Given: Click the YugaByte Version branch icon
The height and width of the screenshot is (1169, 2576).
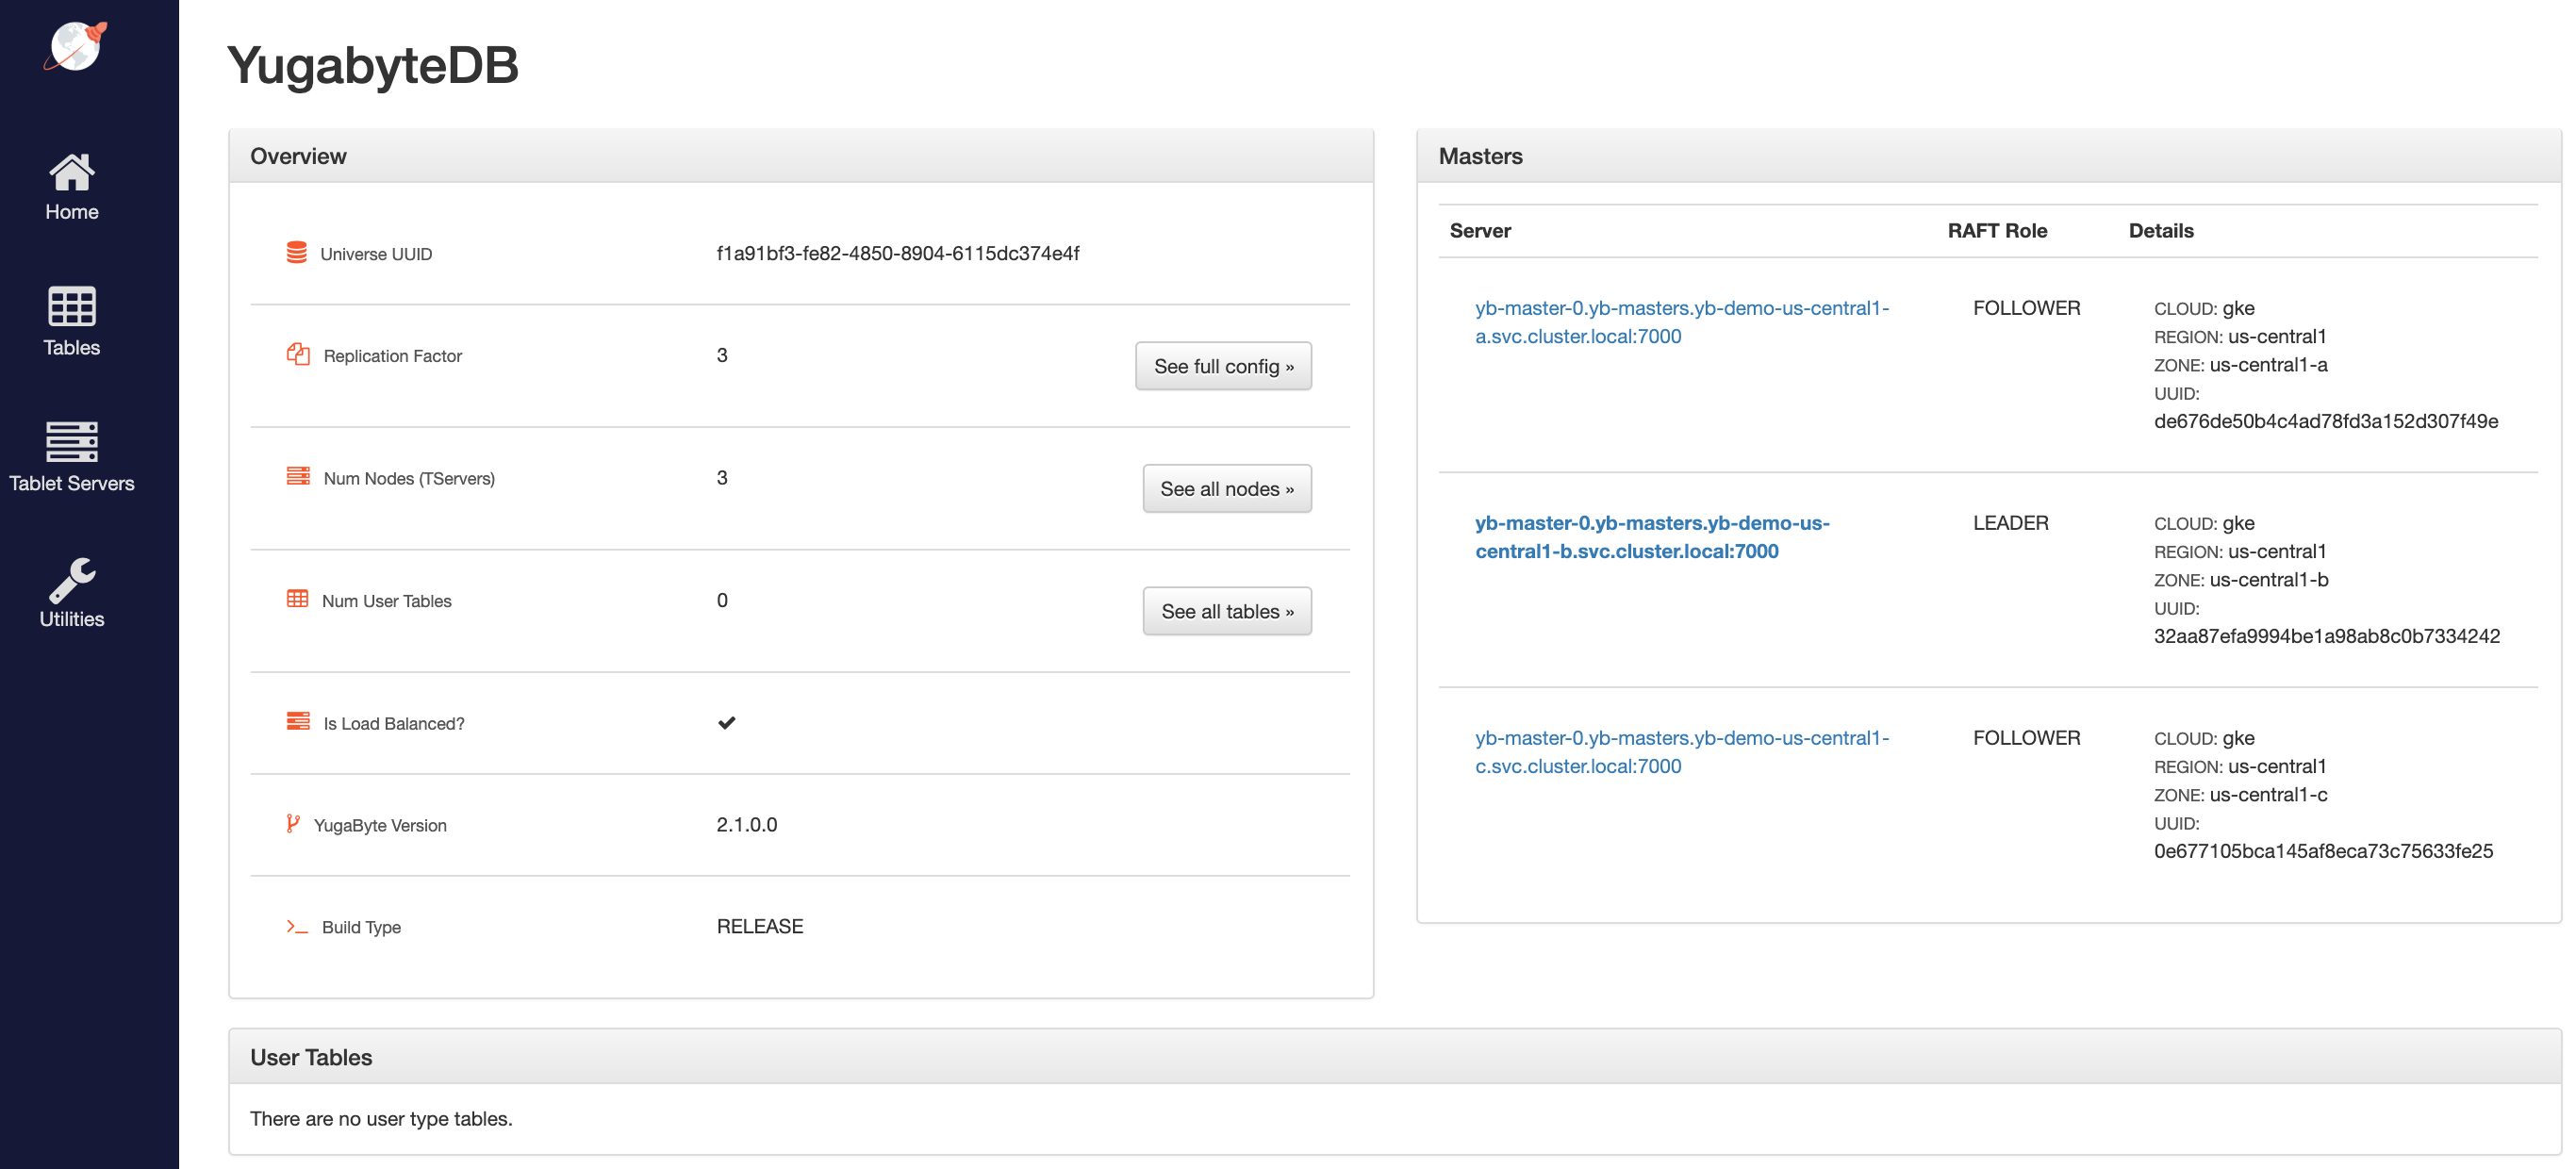Looking at the screenshot, I should [x=292, y=823].
